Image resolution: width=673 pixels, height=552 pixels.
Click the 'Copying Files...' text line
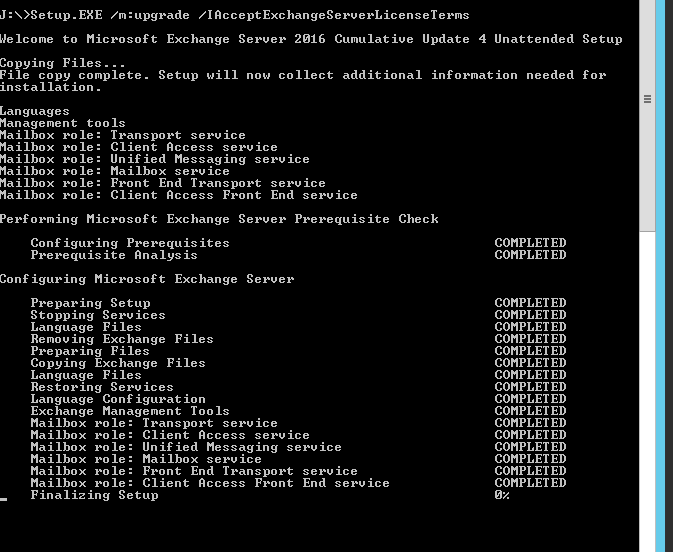[x=63, y=63]
